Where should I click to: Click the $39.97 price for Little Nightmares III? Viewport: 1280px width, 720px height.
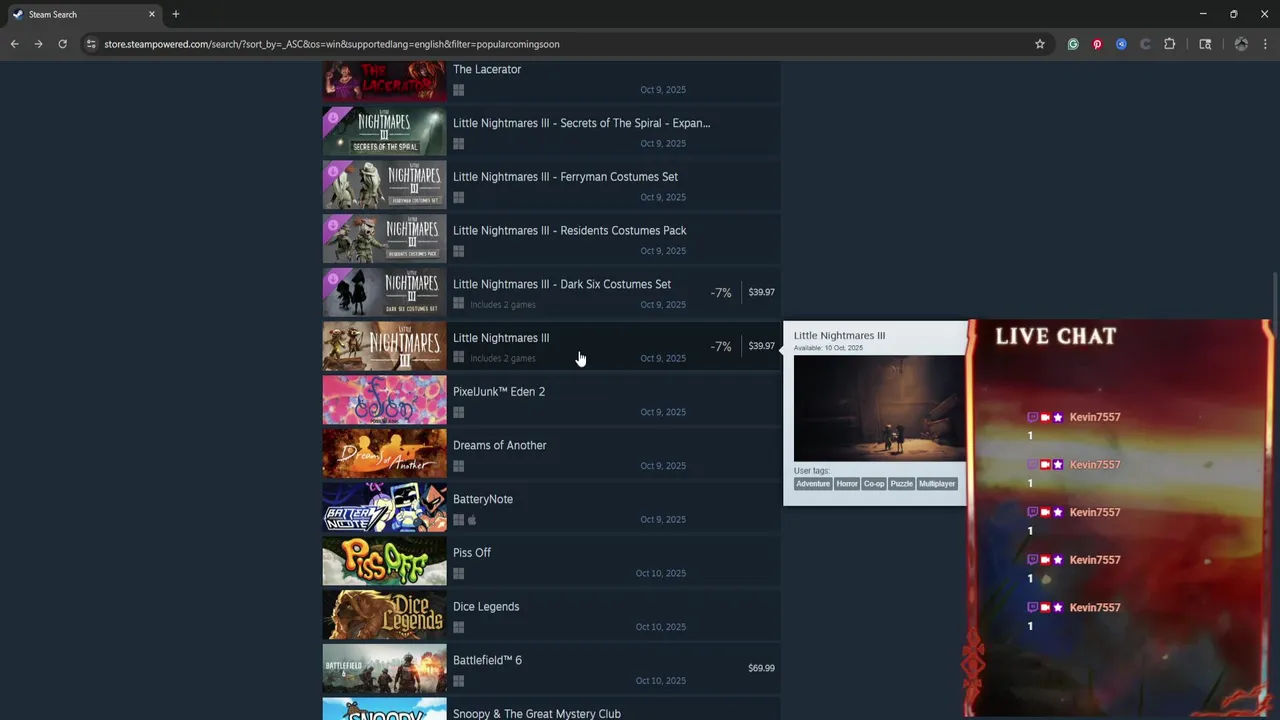[x=761, y=346]
